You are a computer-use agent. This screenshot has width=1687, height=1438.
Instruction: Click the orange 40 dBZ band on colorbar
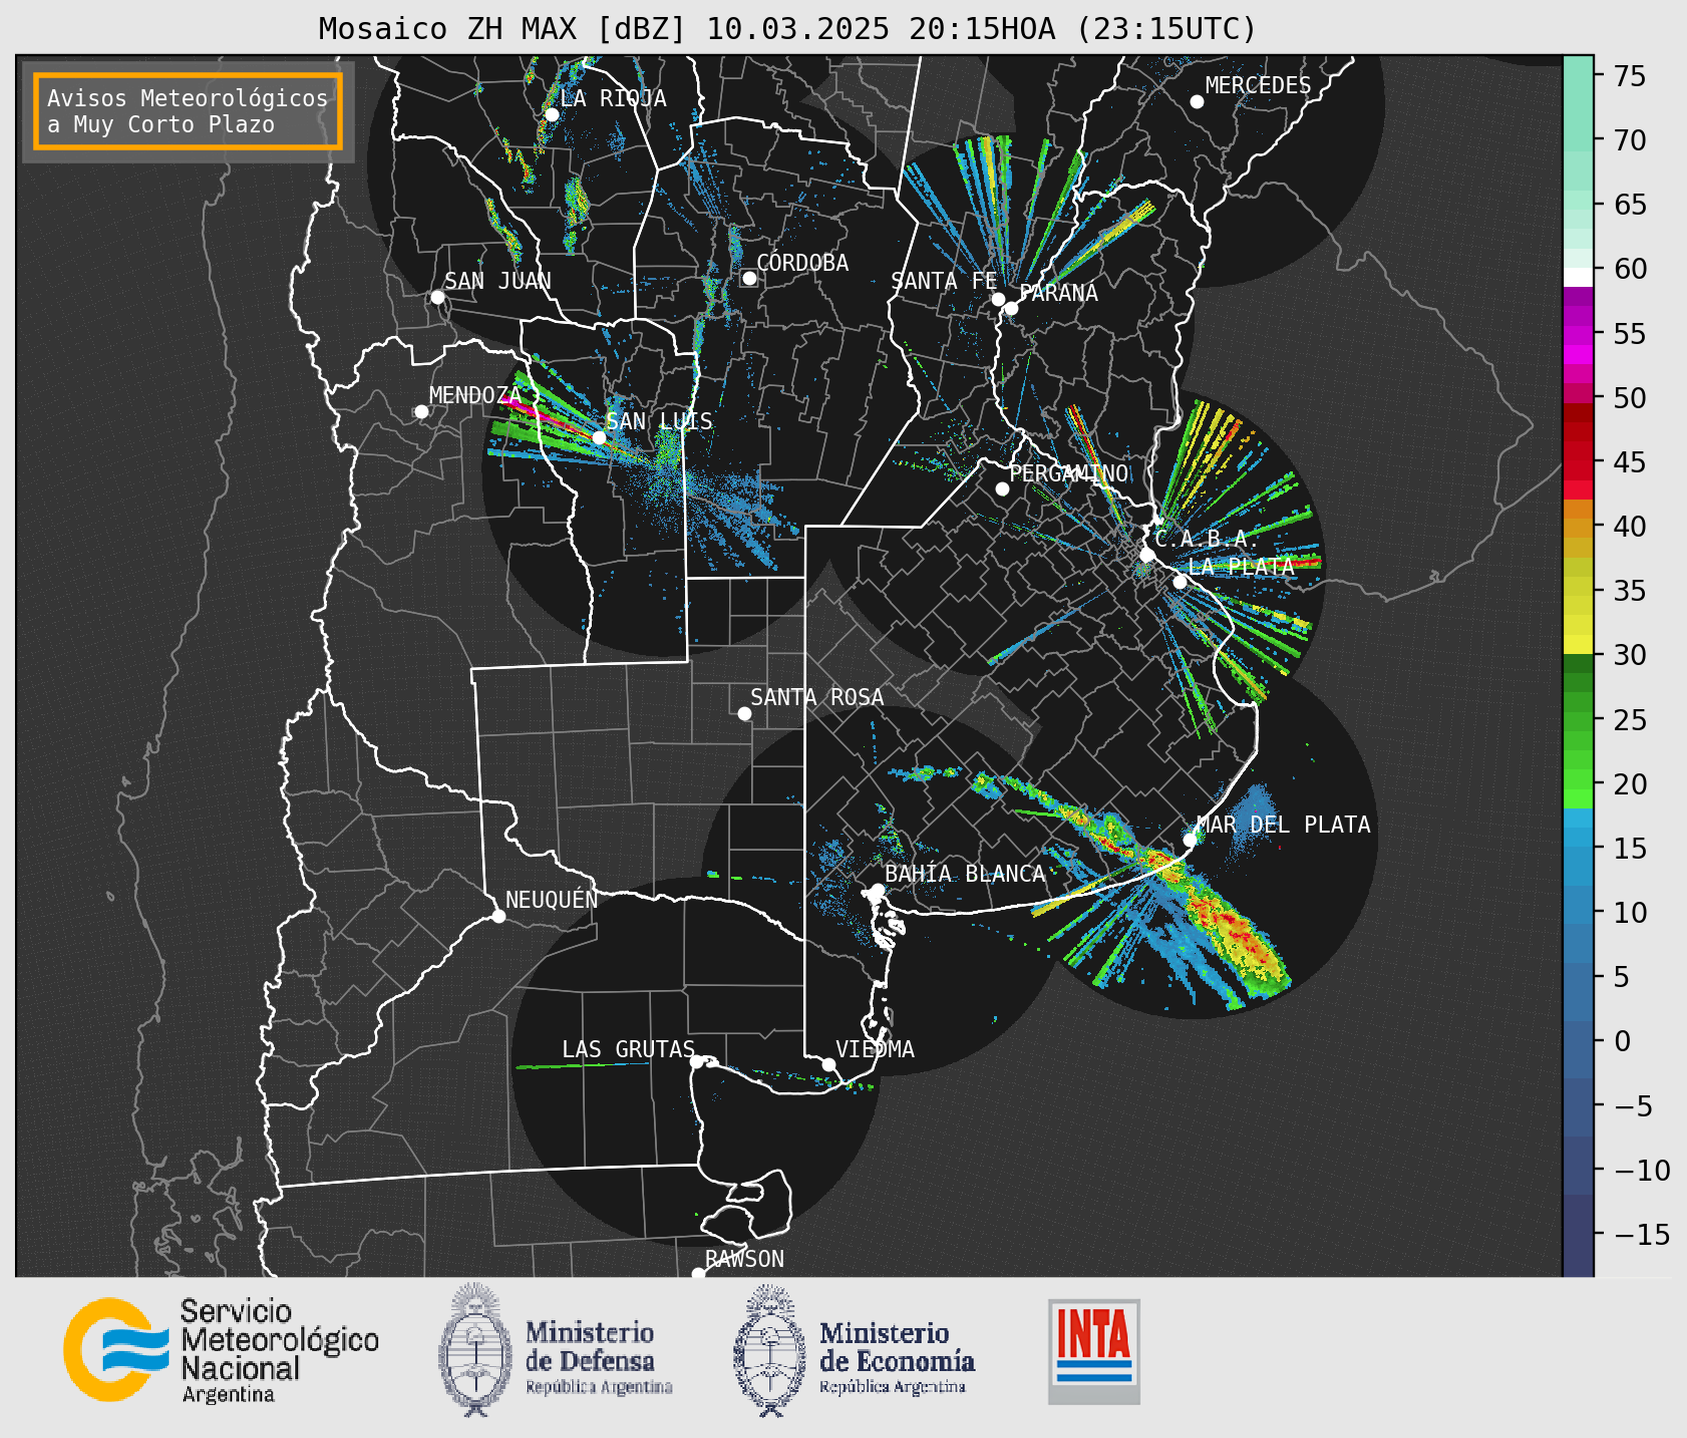[x=1577, y=526]
